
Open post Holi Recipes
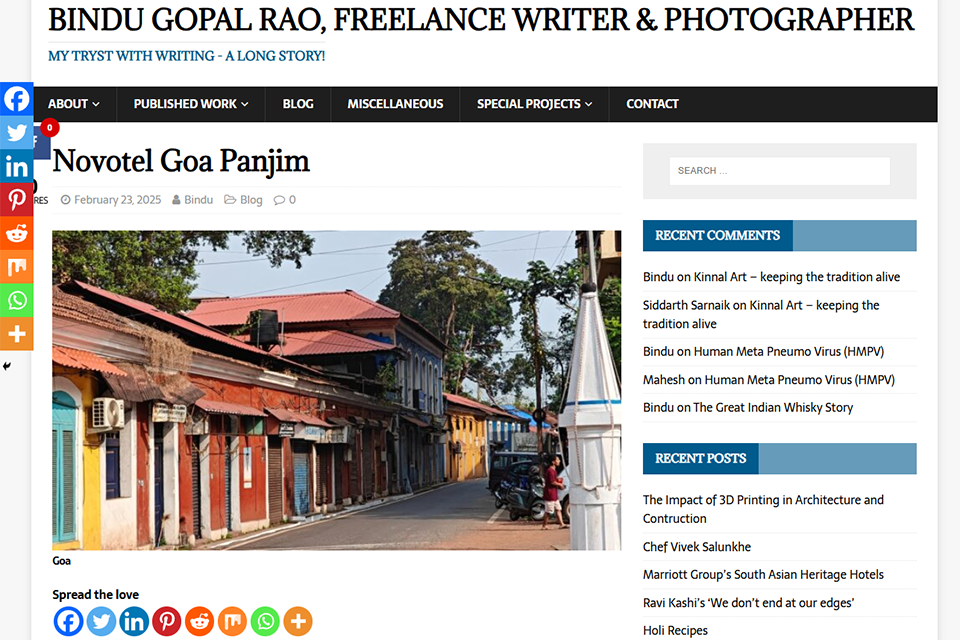675,630
